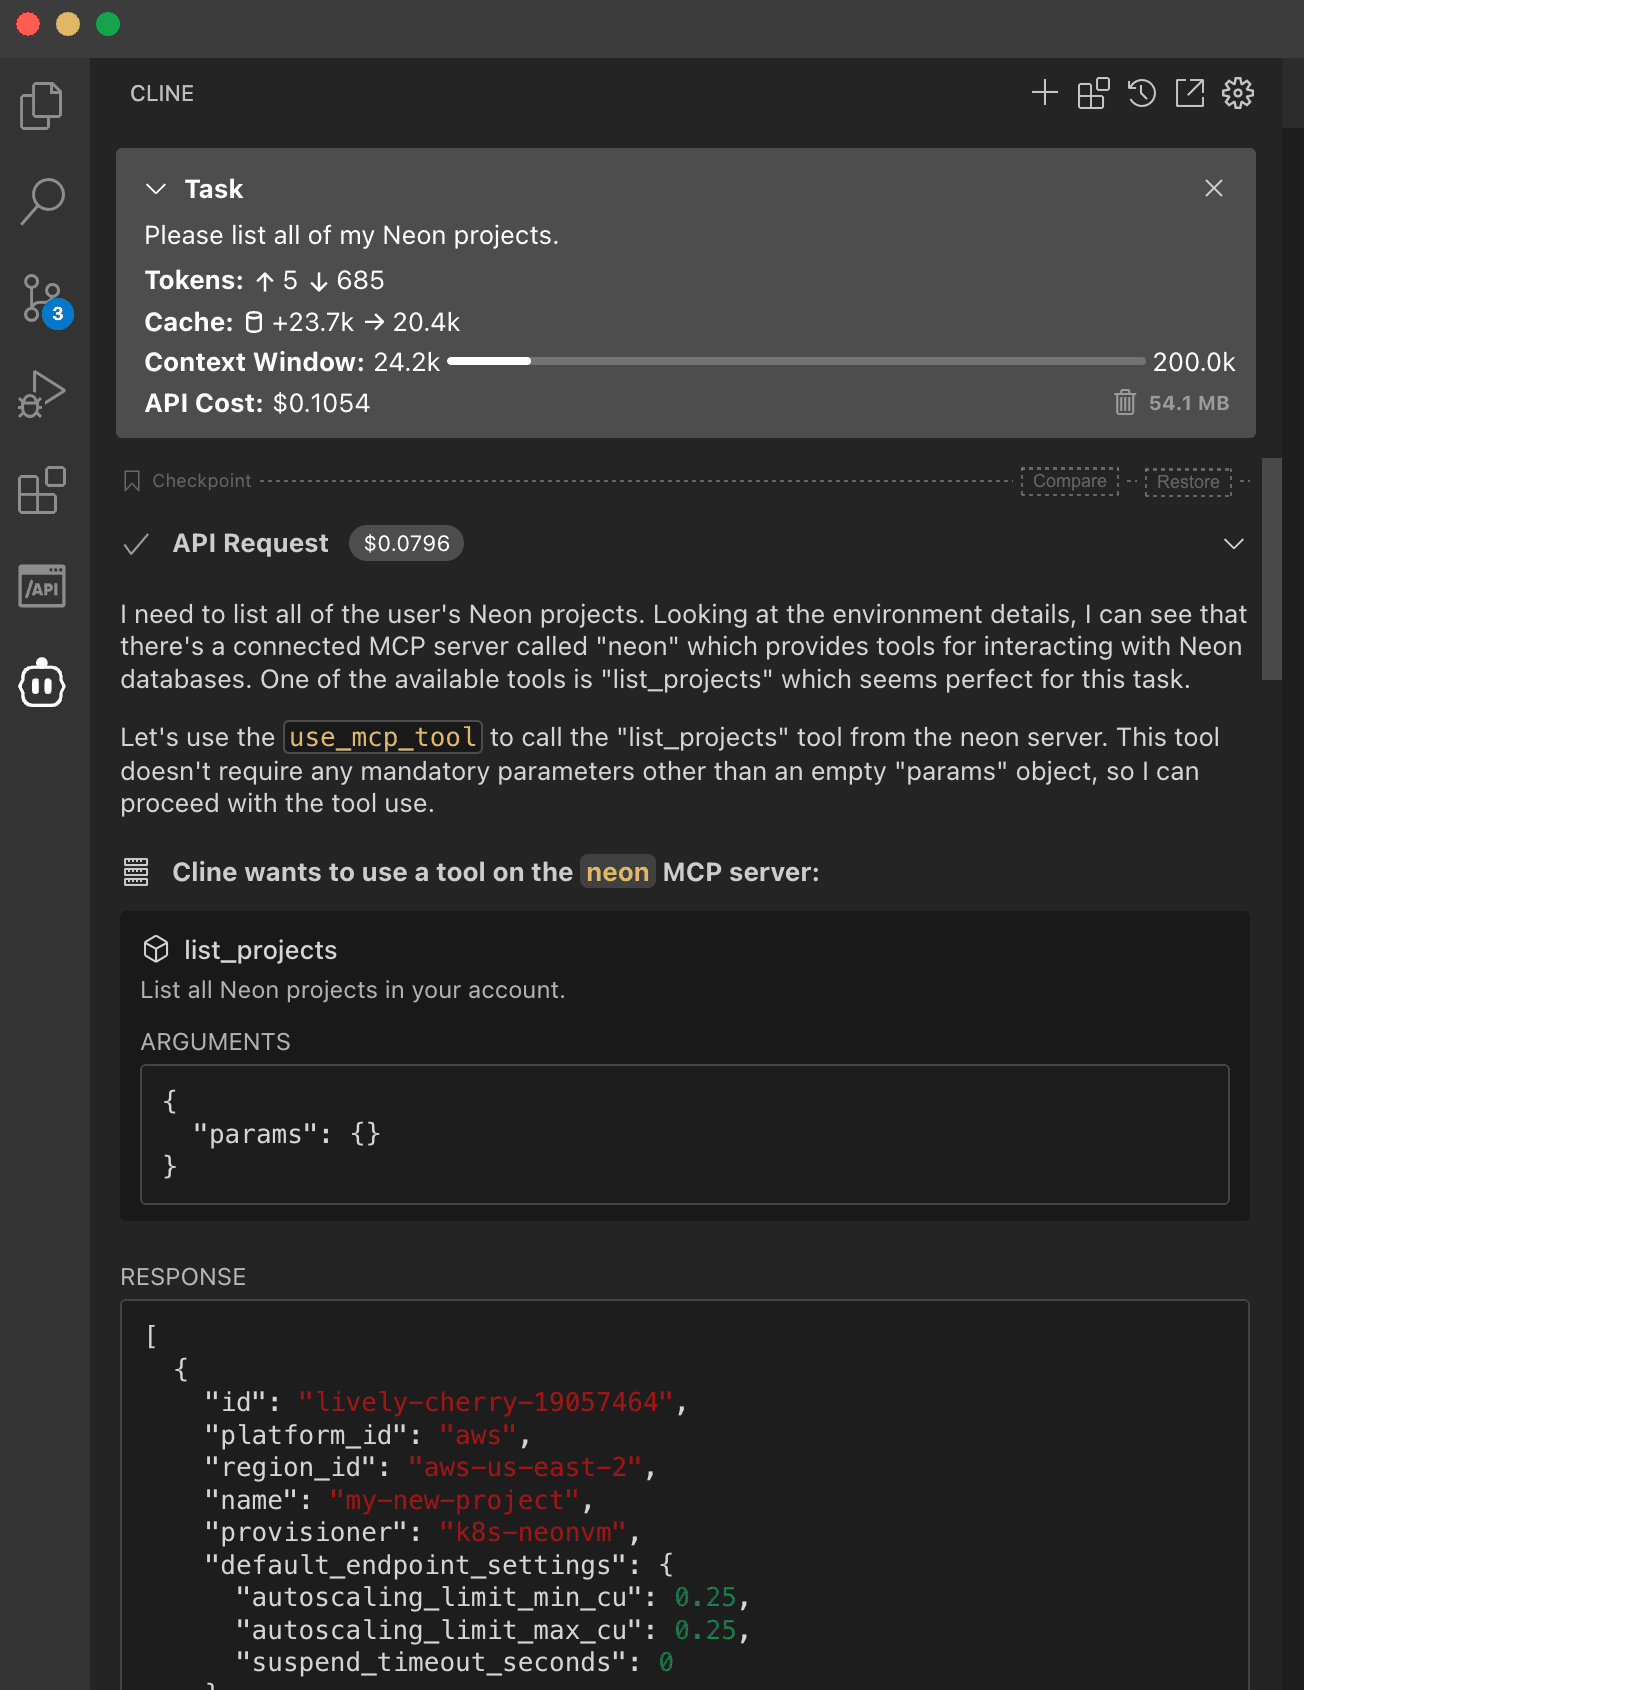Open Cline task history with the clock icon
1638x1690 pixels.
tap(1140, 93)
